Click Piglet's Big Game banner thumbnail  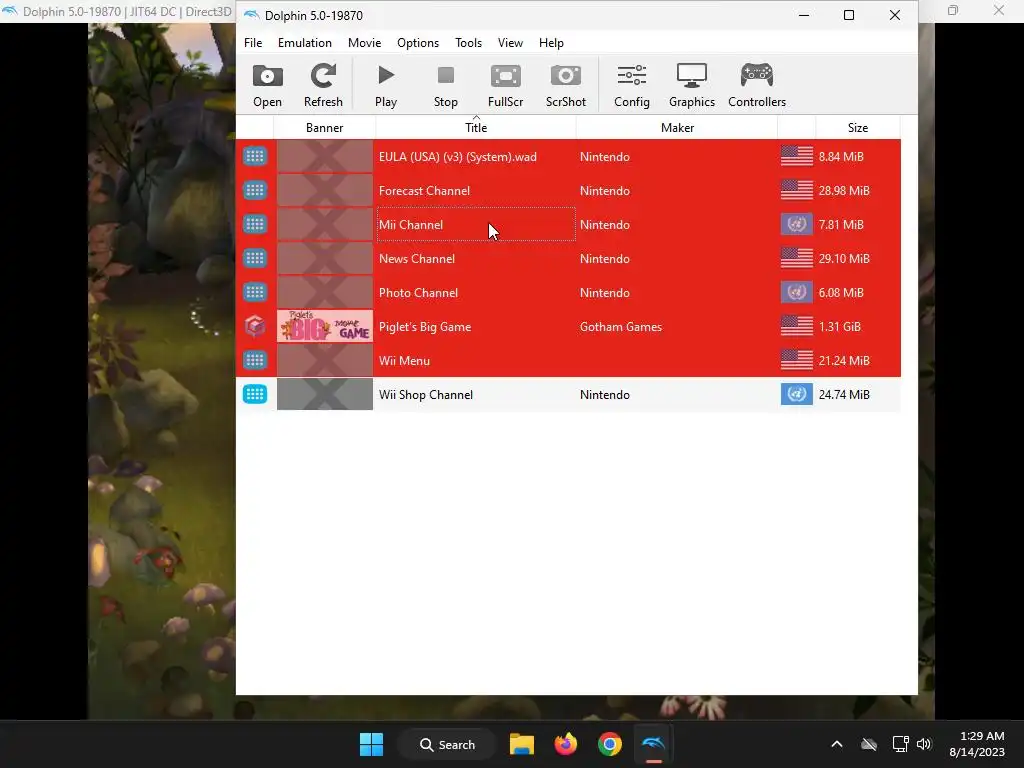click(x=325, y=327)
